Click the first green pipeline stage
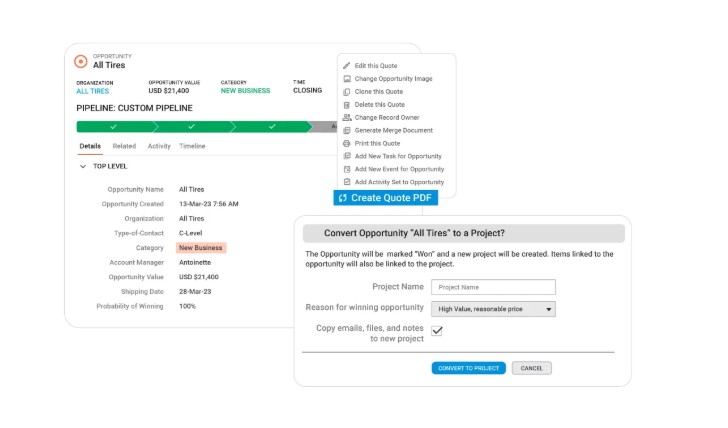Screen dimensions: 728x428 [114, 127]
